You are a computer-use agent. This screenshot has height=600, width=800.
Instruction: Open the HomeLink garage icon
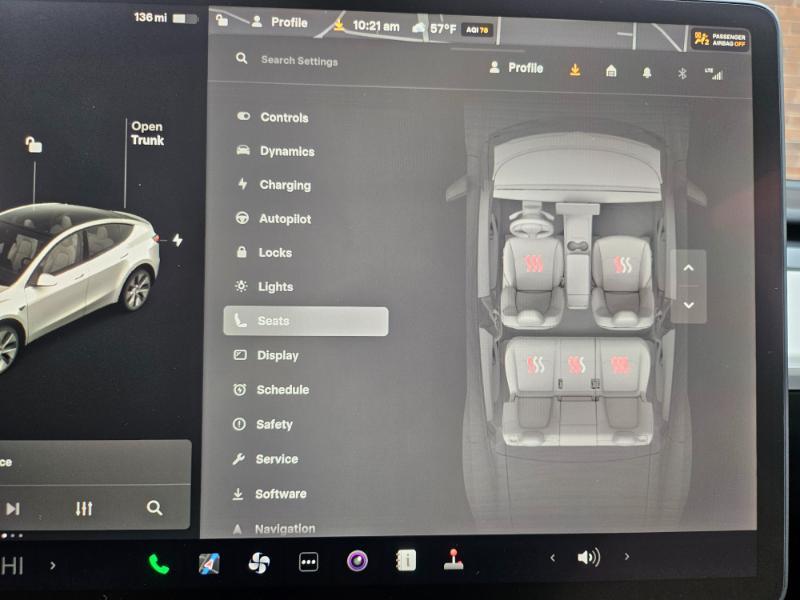611,70
